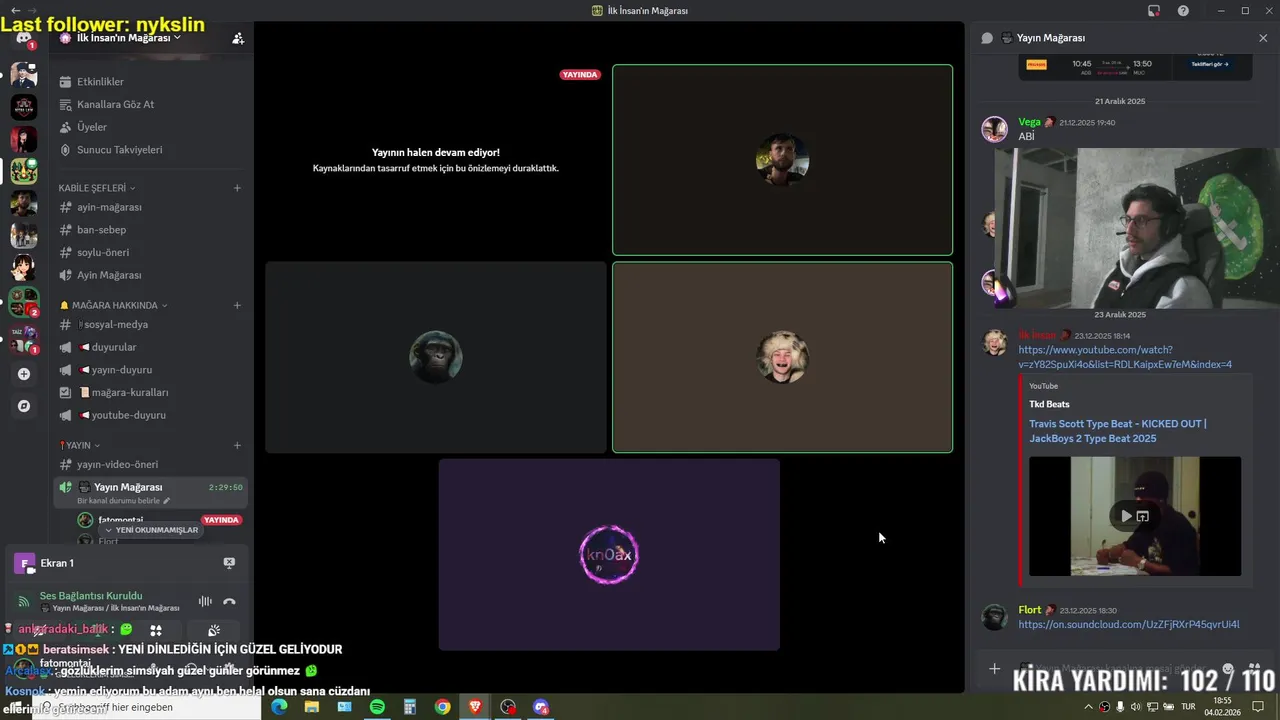Image resolution: width=1280 pixels, height=720 pixels.
Task: Focus the fur hat avatar tile
Action: pos(782,357)
